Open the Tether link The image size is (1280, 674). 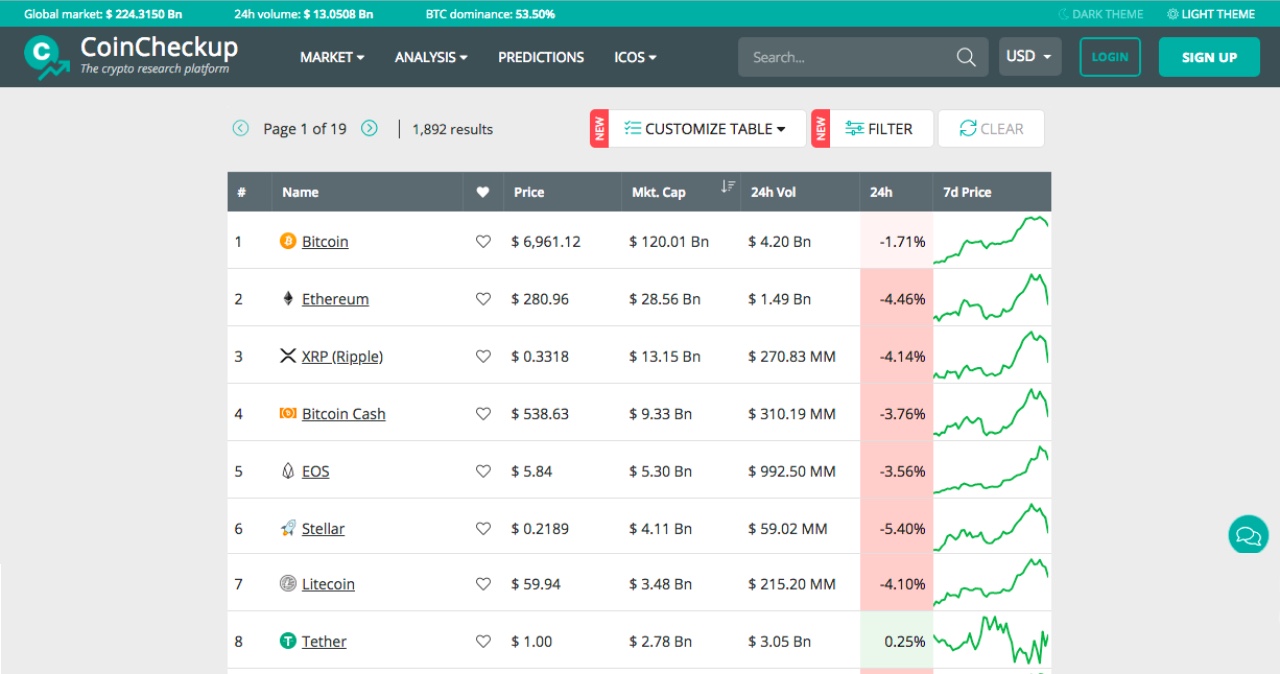(324, 641)
